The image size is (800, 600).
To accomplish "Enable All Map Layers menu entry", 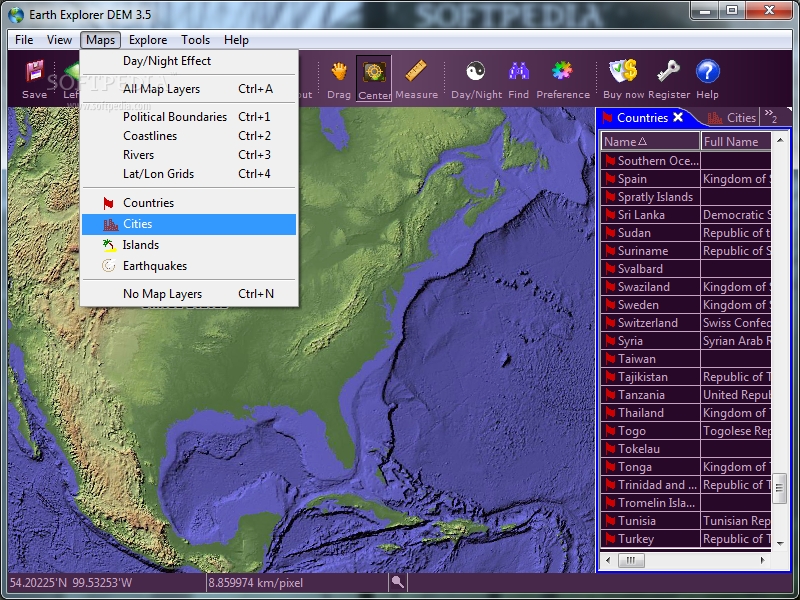I will point(189,89).
